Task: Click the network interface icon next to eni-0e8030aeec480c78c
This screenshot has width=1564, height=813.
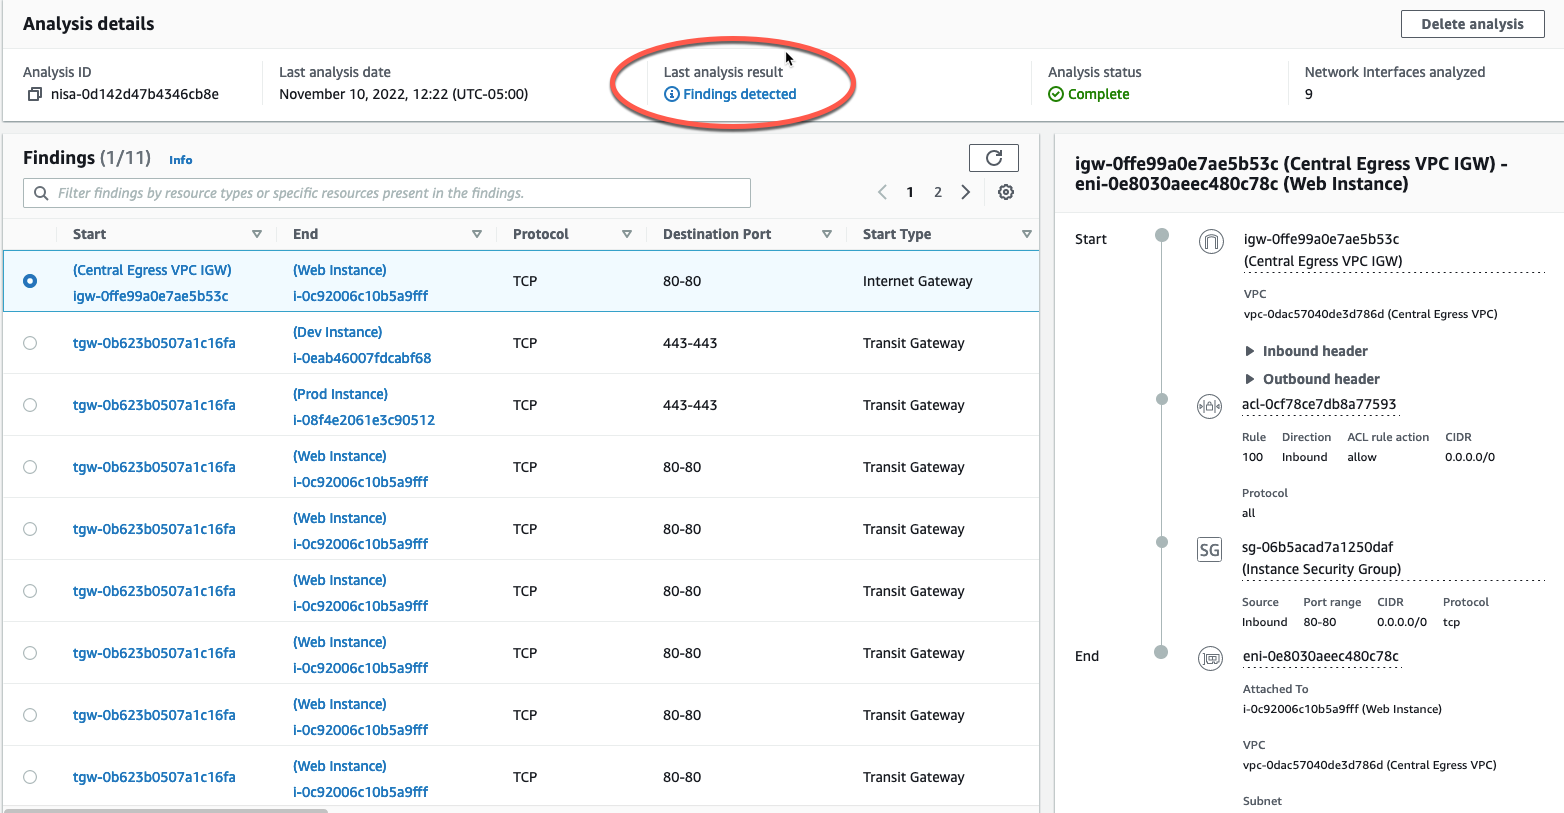Action: click(1210, 658)
